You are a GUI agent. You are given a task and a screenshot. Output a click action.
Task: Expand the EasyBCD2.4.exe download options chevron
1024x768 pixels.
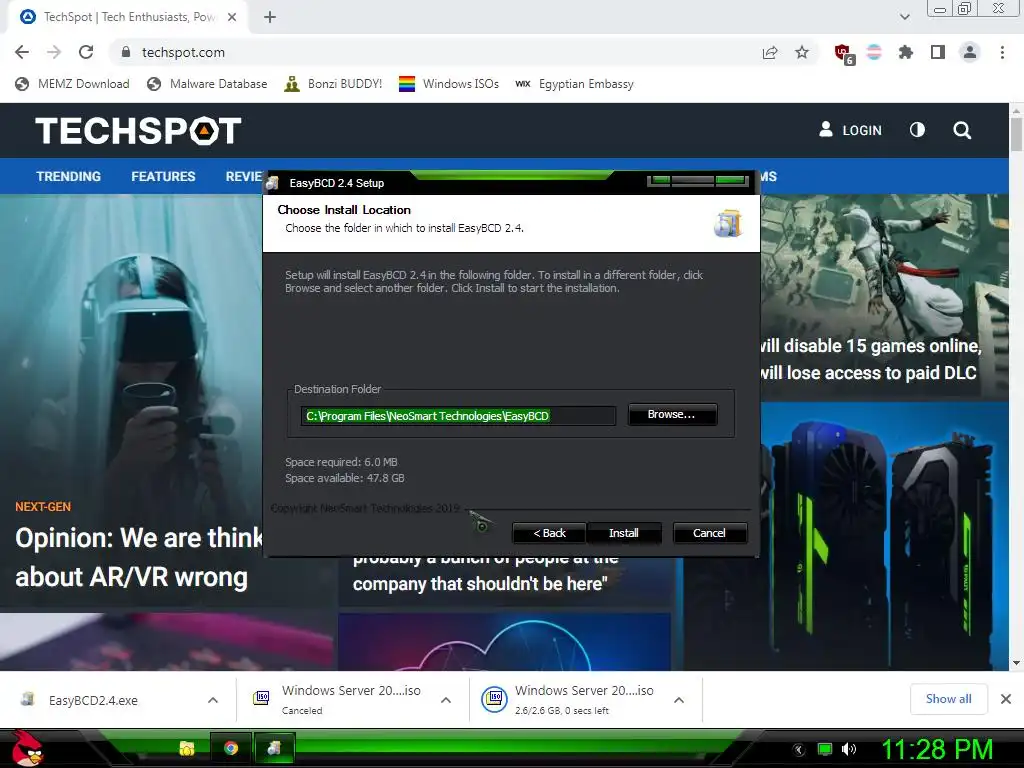click(213, 700)
